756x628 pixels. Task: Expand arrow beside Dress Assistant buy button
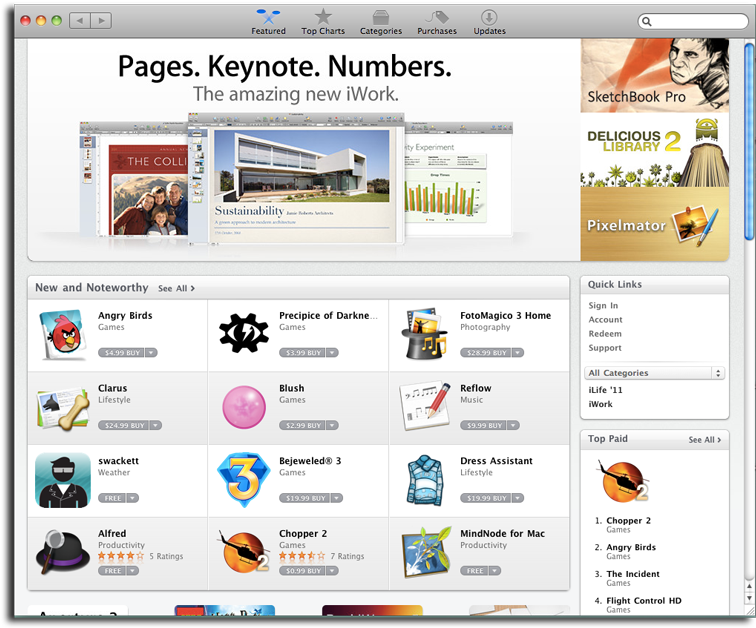point(518,498)
